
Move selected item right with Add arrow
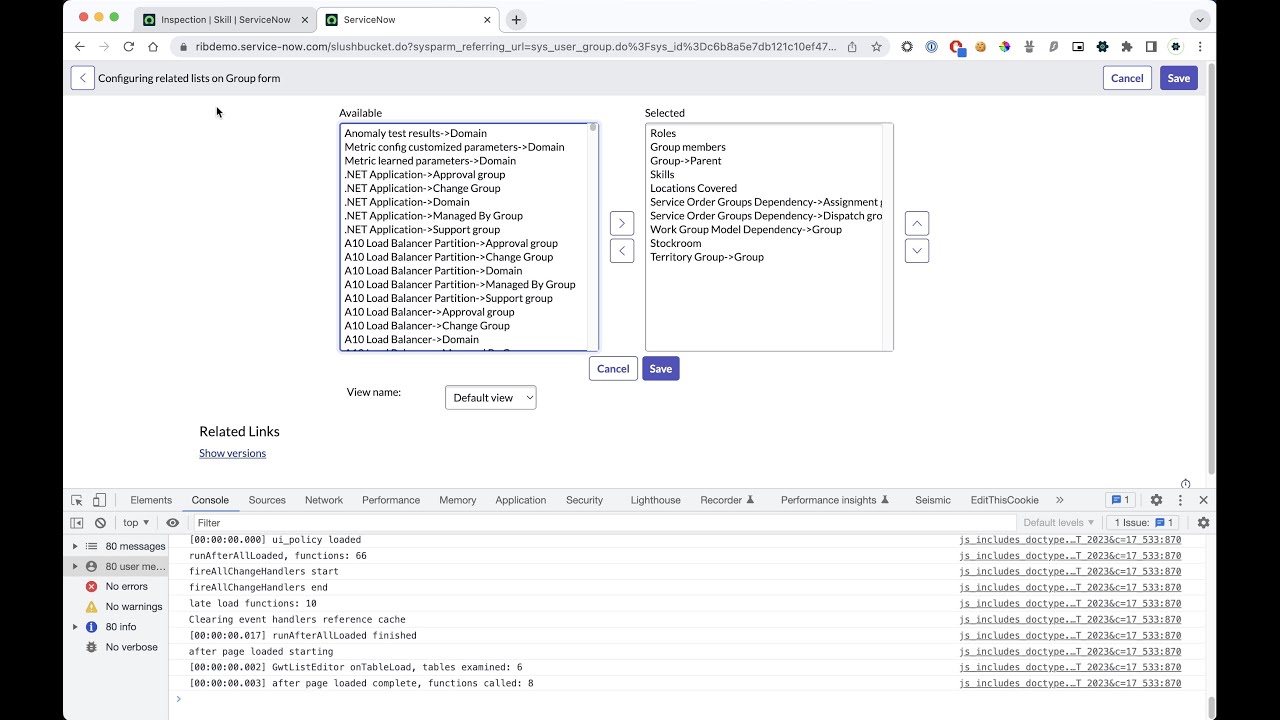click(x=622, y=223)
